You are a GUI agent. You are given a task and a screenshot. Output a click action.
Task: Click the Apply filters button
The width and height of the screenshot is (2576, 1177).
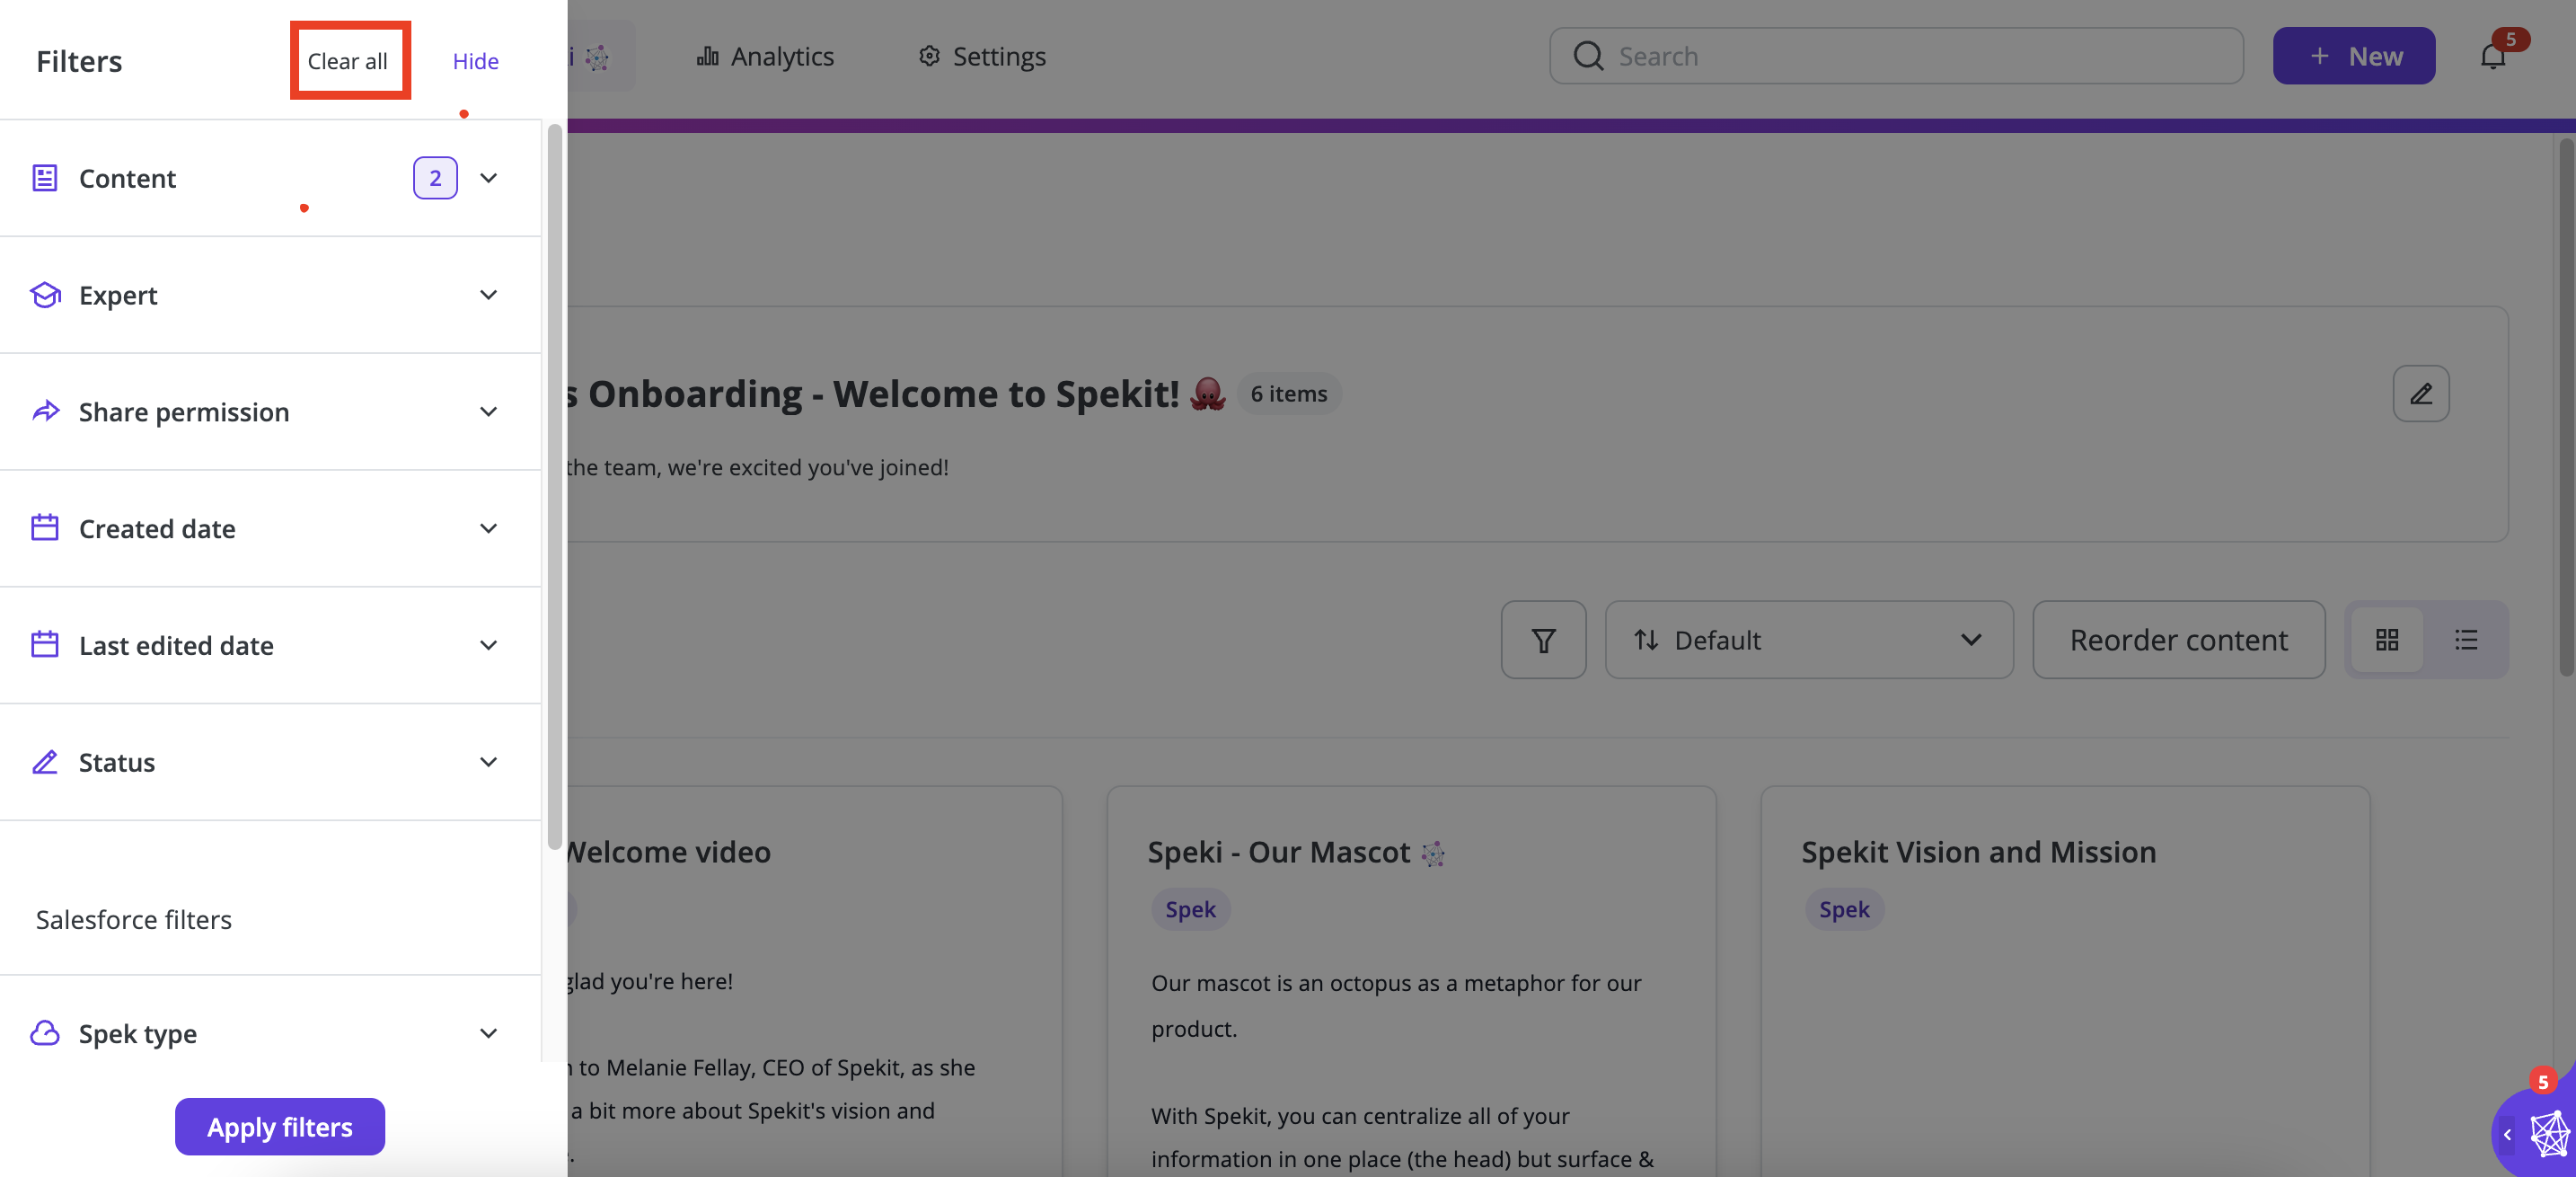[280, 1127]
